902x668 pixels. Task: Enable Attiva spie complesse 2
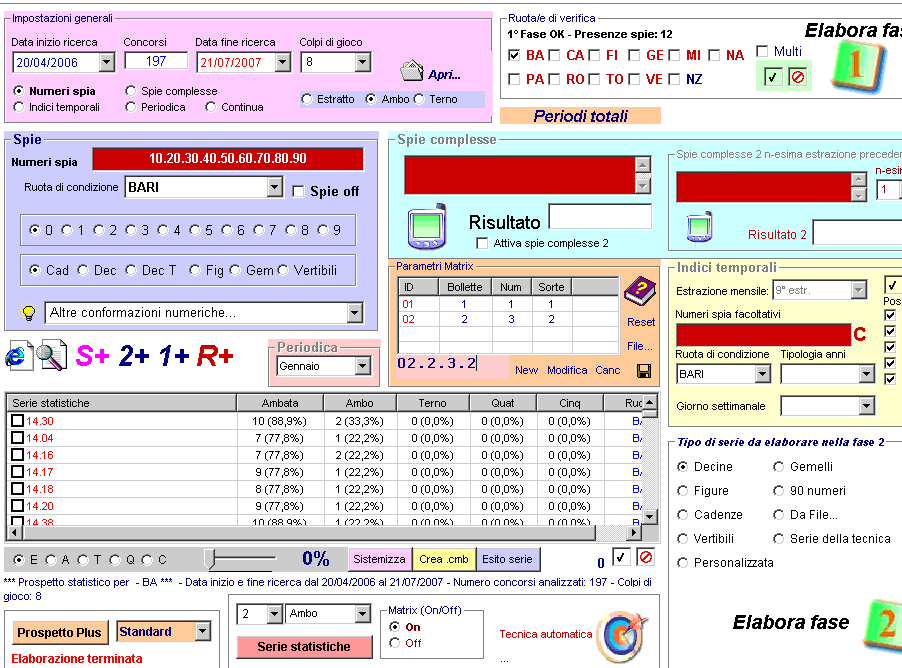[482, 243]
